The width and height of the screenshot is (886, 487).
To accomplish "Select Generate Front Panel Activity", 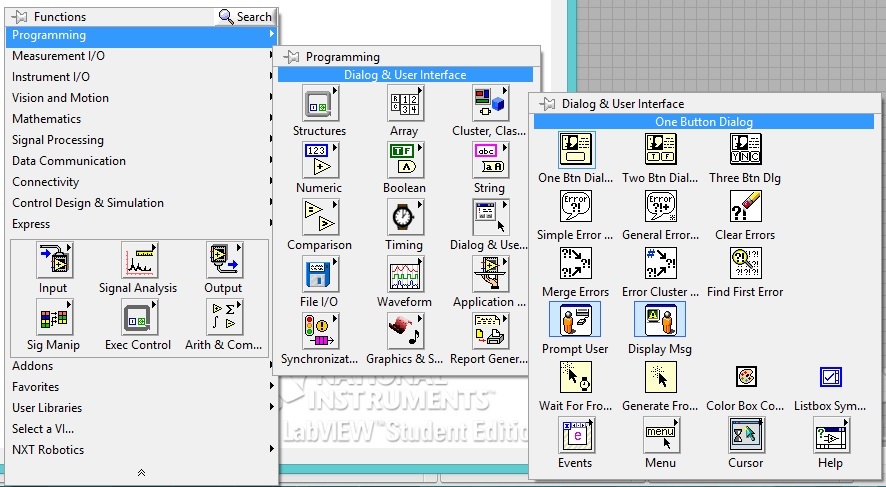I will click(661, 377).
